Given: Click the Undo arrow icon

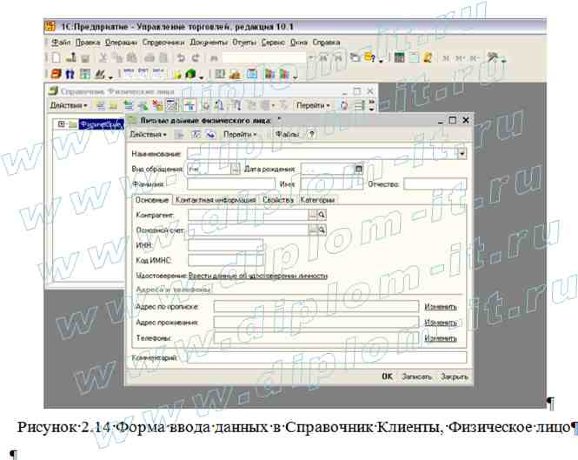Looking at the screenshot, I should pos(181,58).
